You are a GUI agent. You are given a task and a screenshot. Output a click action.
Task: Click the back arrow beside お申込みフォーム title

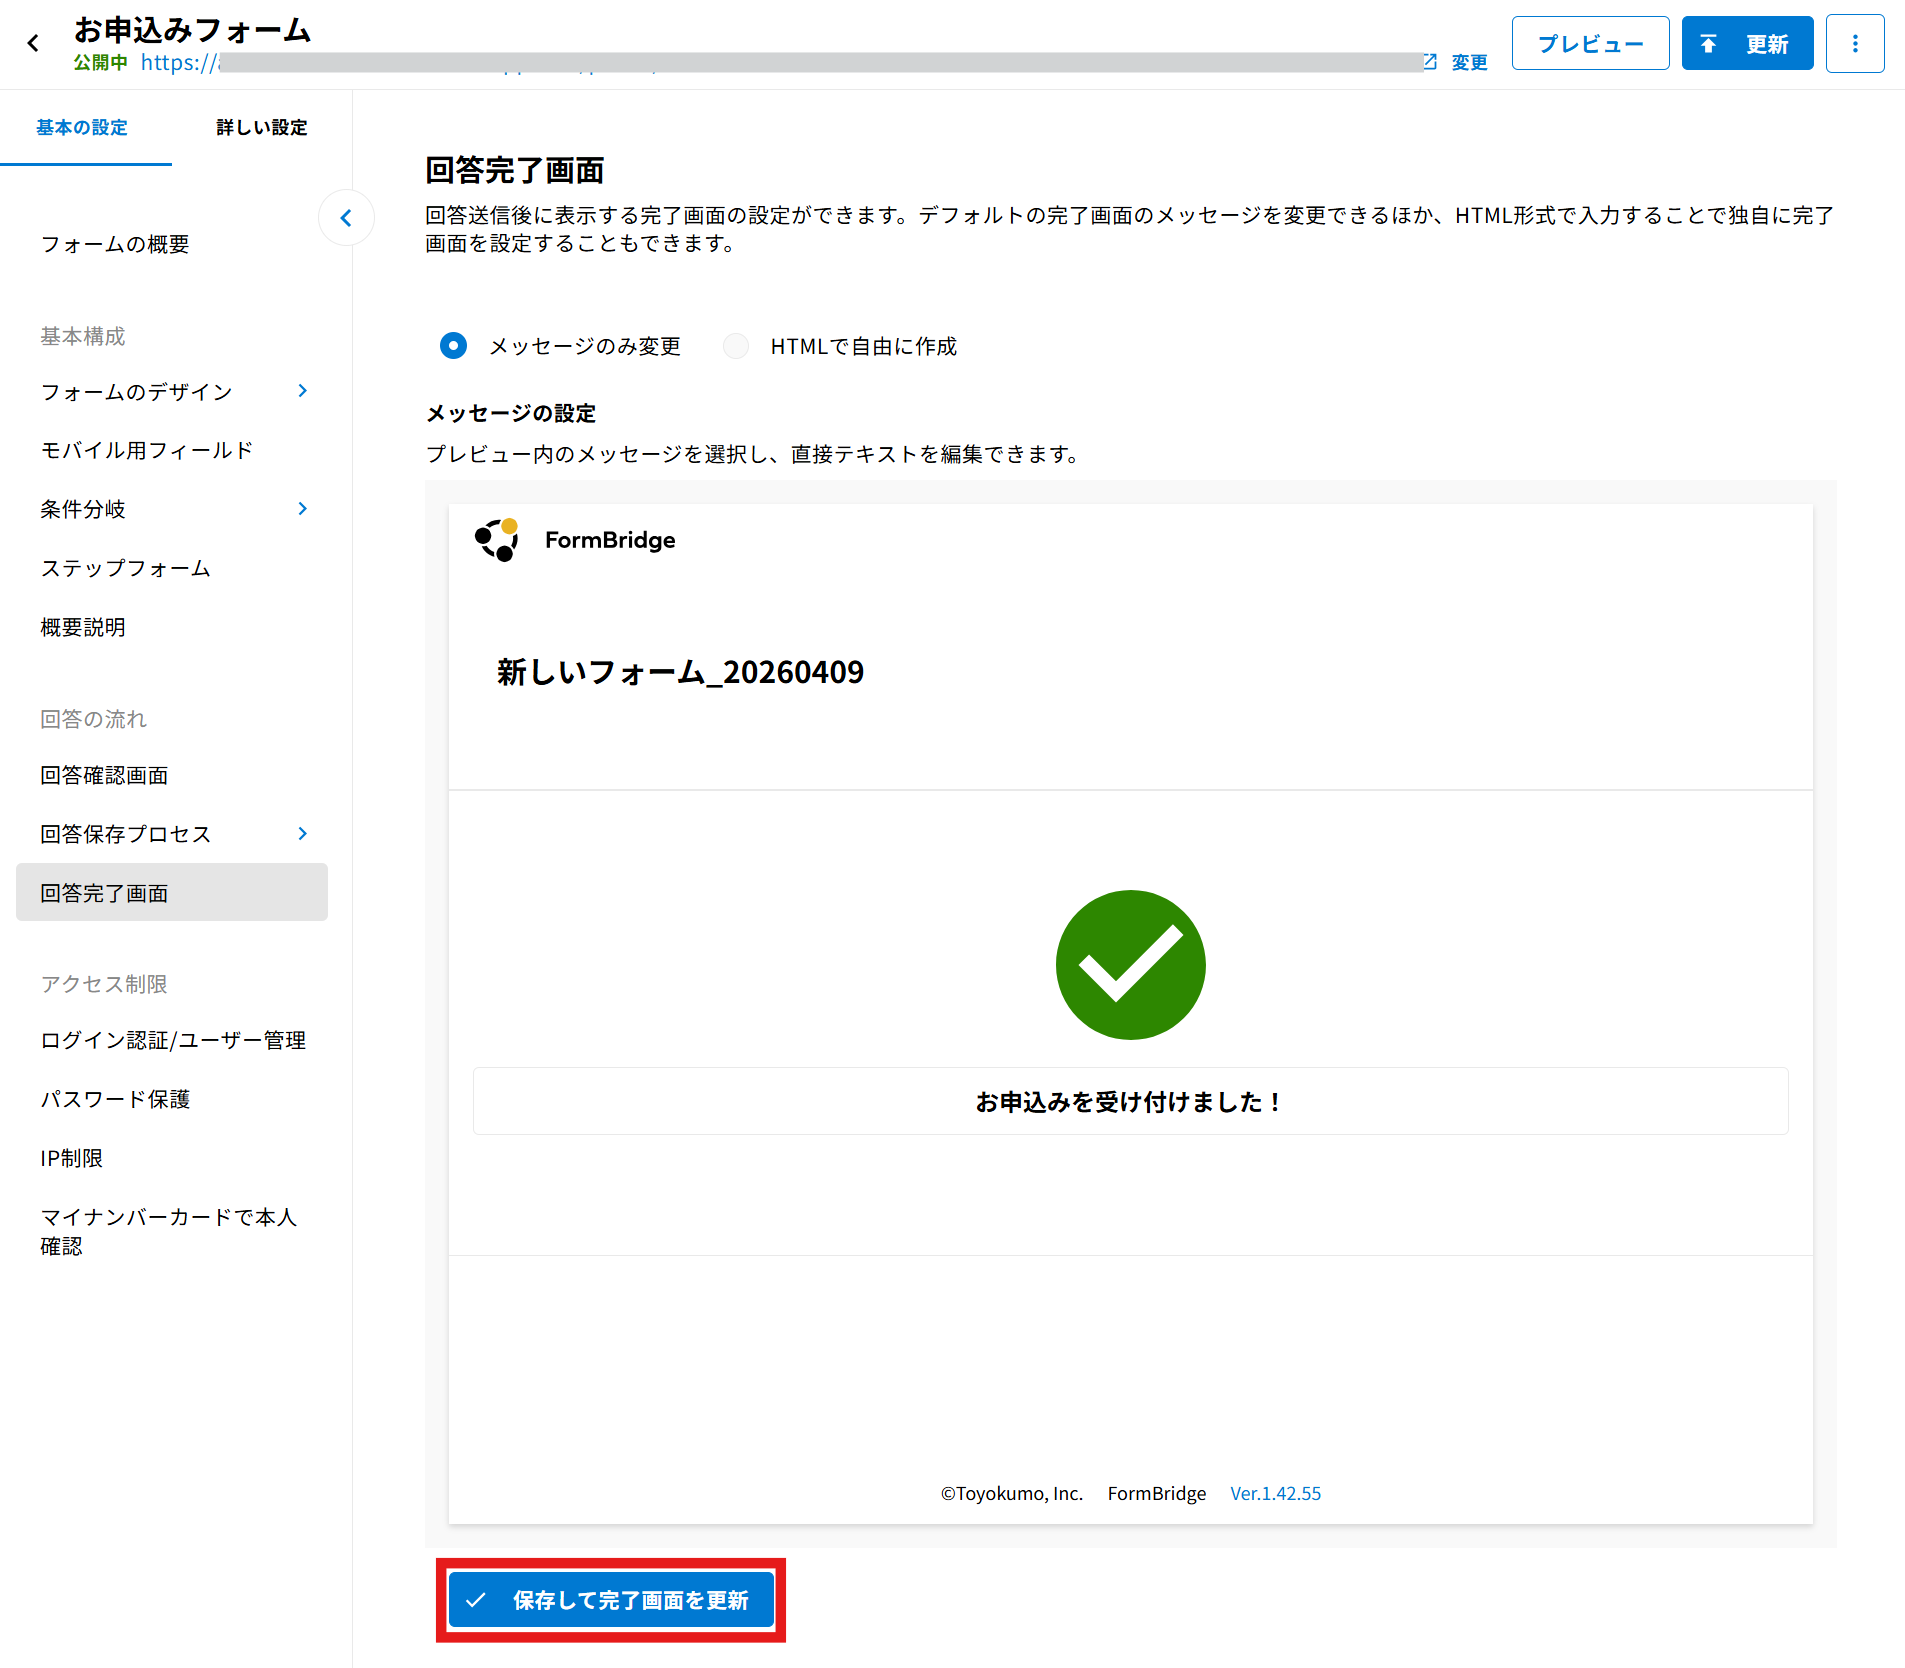(x=33, y=43)
